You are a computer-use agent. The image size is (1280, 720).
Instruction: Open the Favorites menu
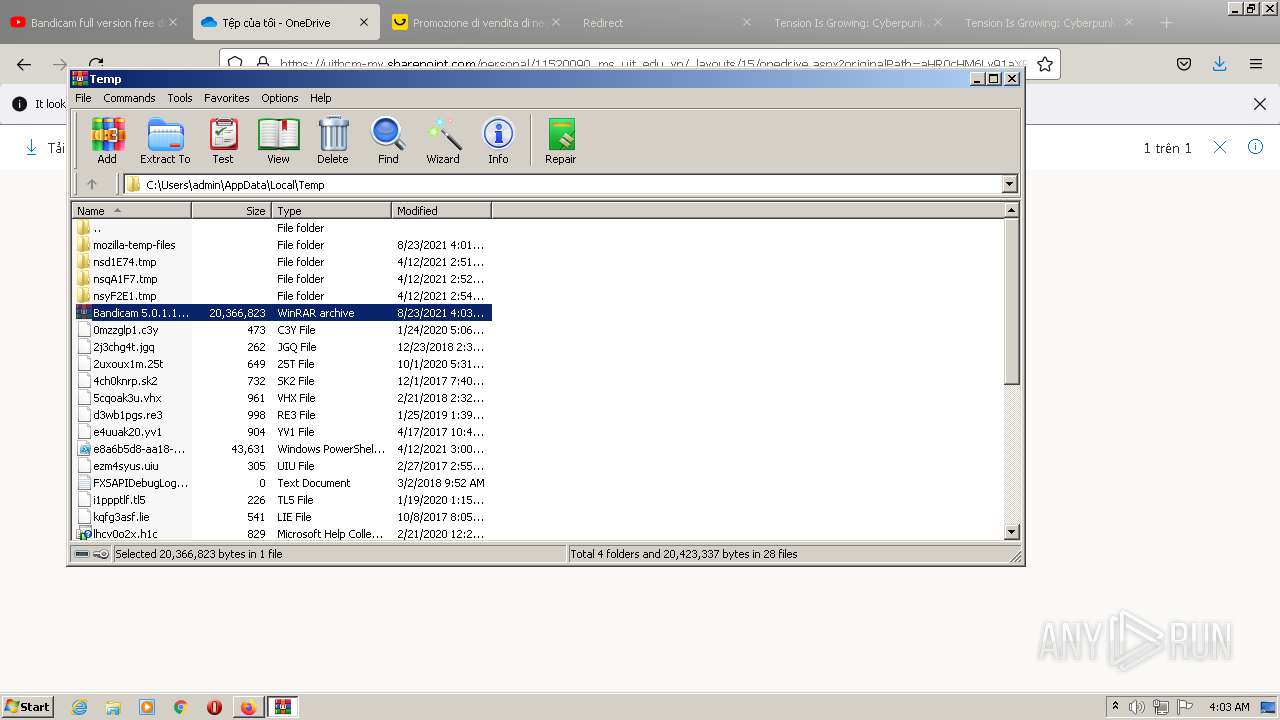[x=227, y=98]
